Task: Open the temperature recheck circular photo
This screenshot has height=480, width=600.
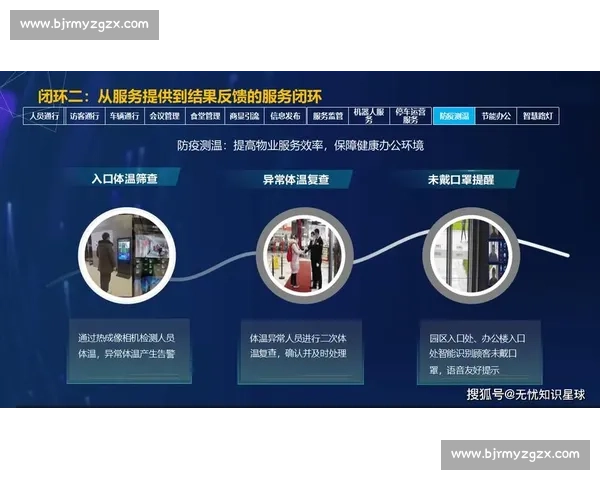Action: (x=305, y=255)
